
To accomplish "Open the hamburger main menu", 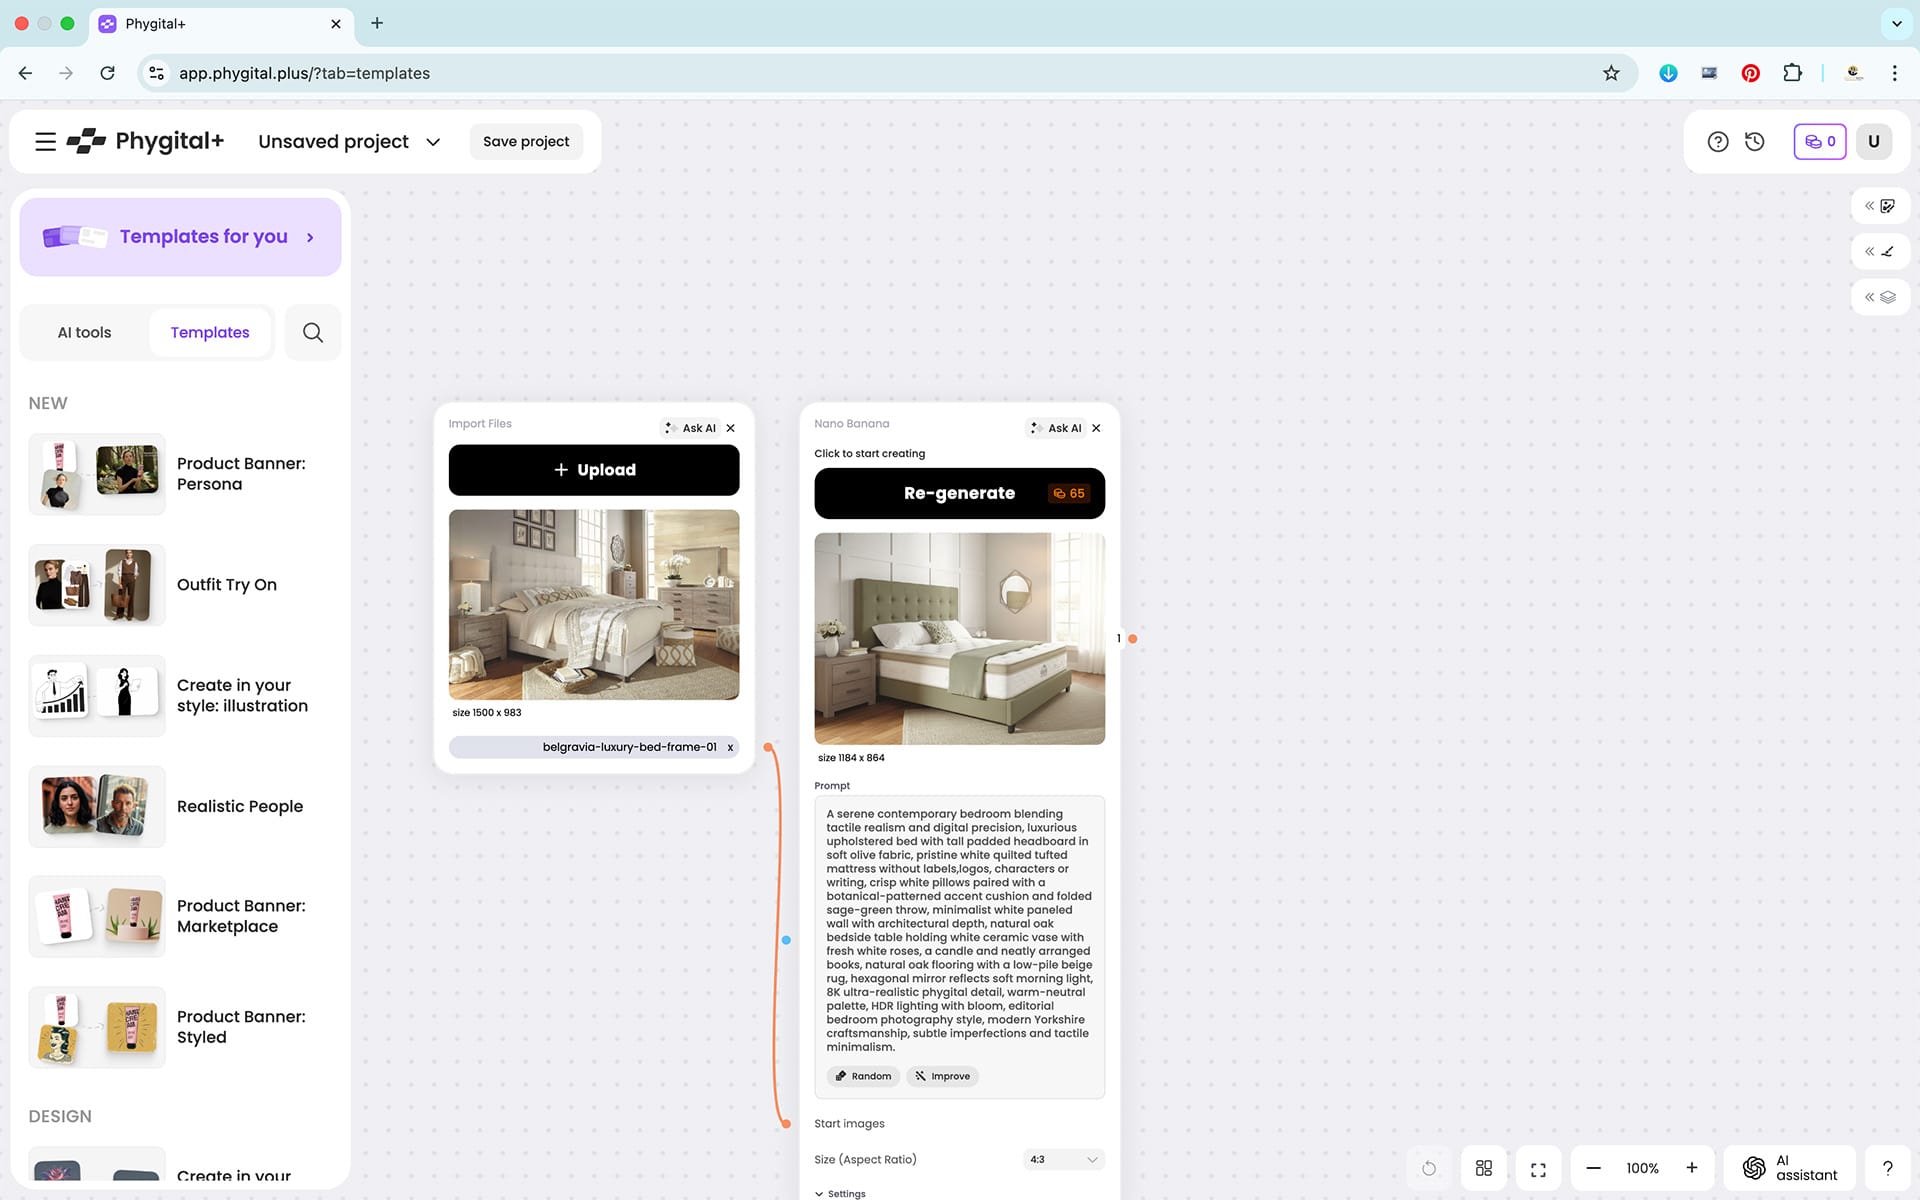I will (45, 142).
